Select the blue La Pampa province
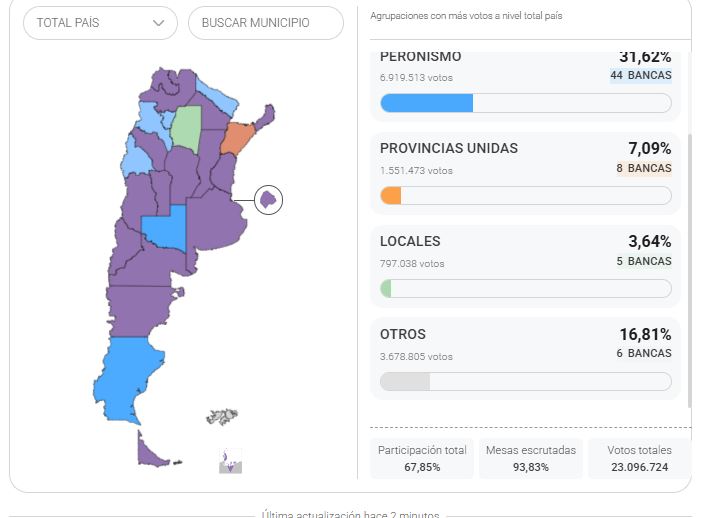 [165, 231]
